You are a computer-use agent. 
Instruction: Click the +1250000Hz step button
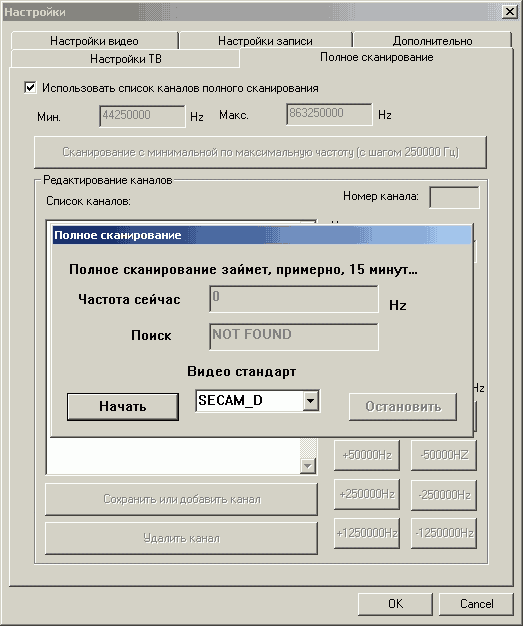[367, 533]
